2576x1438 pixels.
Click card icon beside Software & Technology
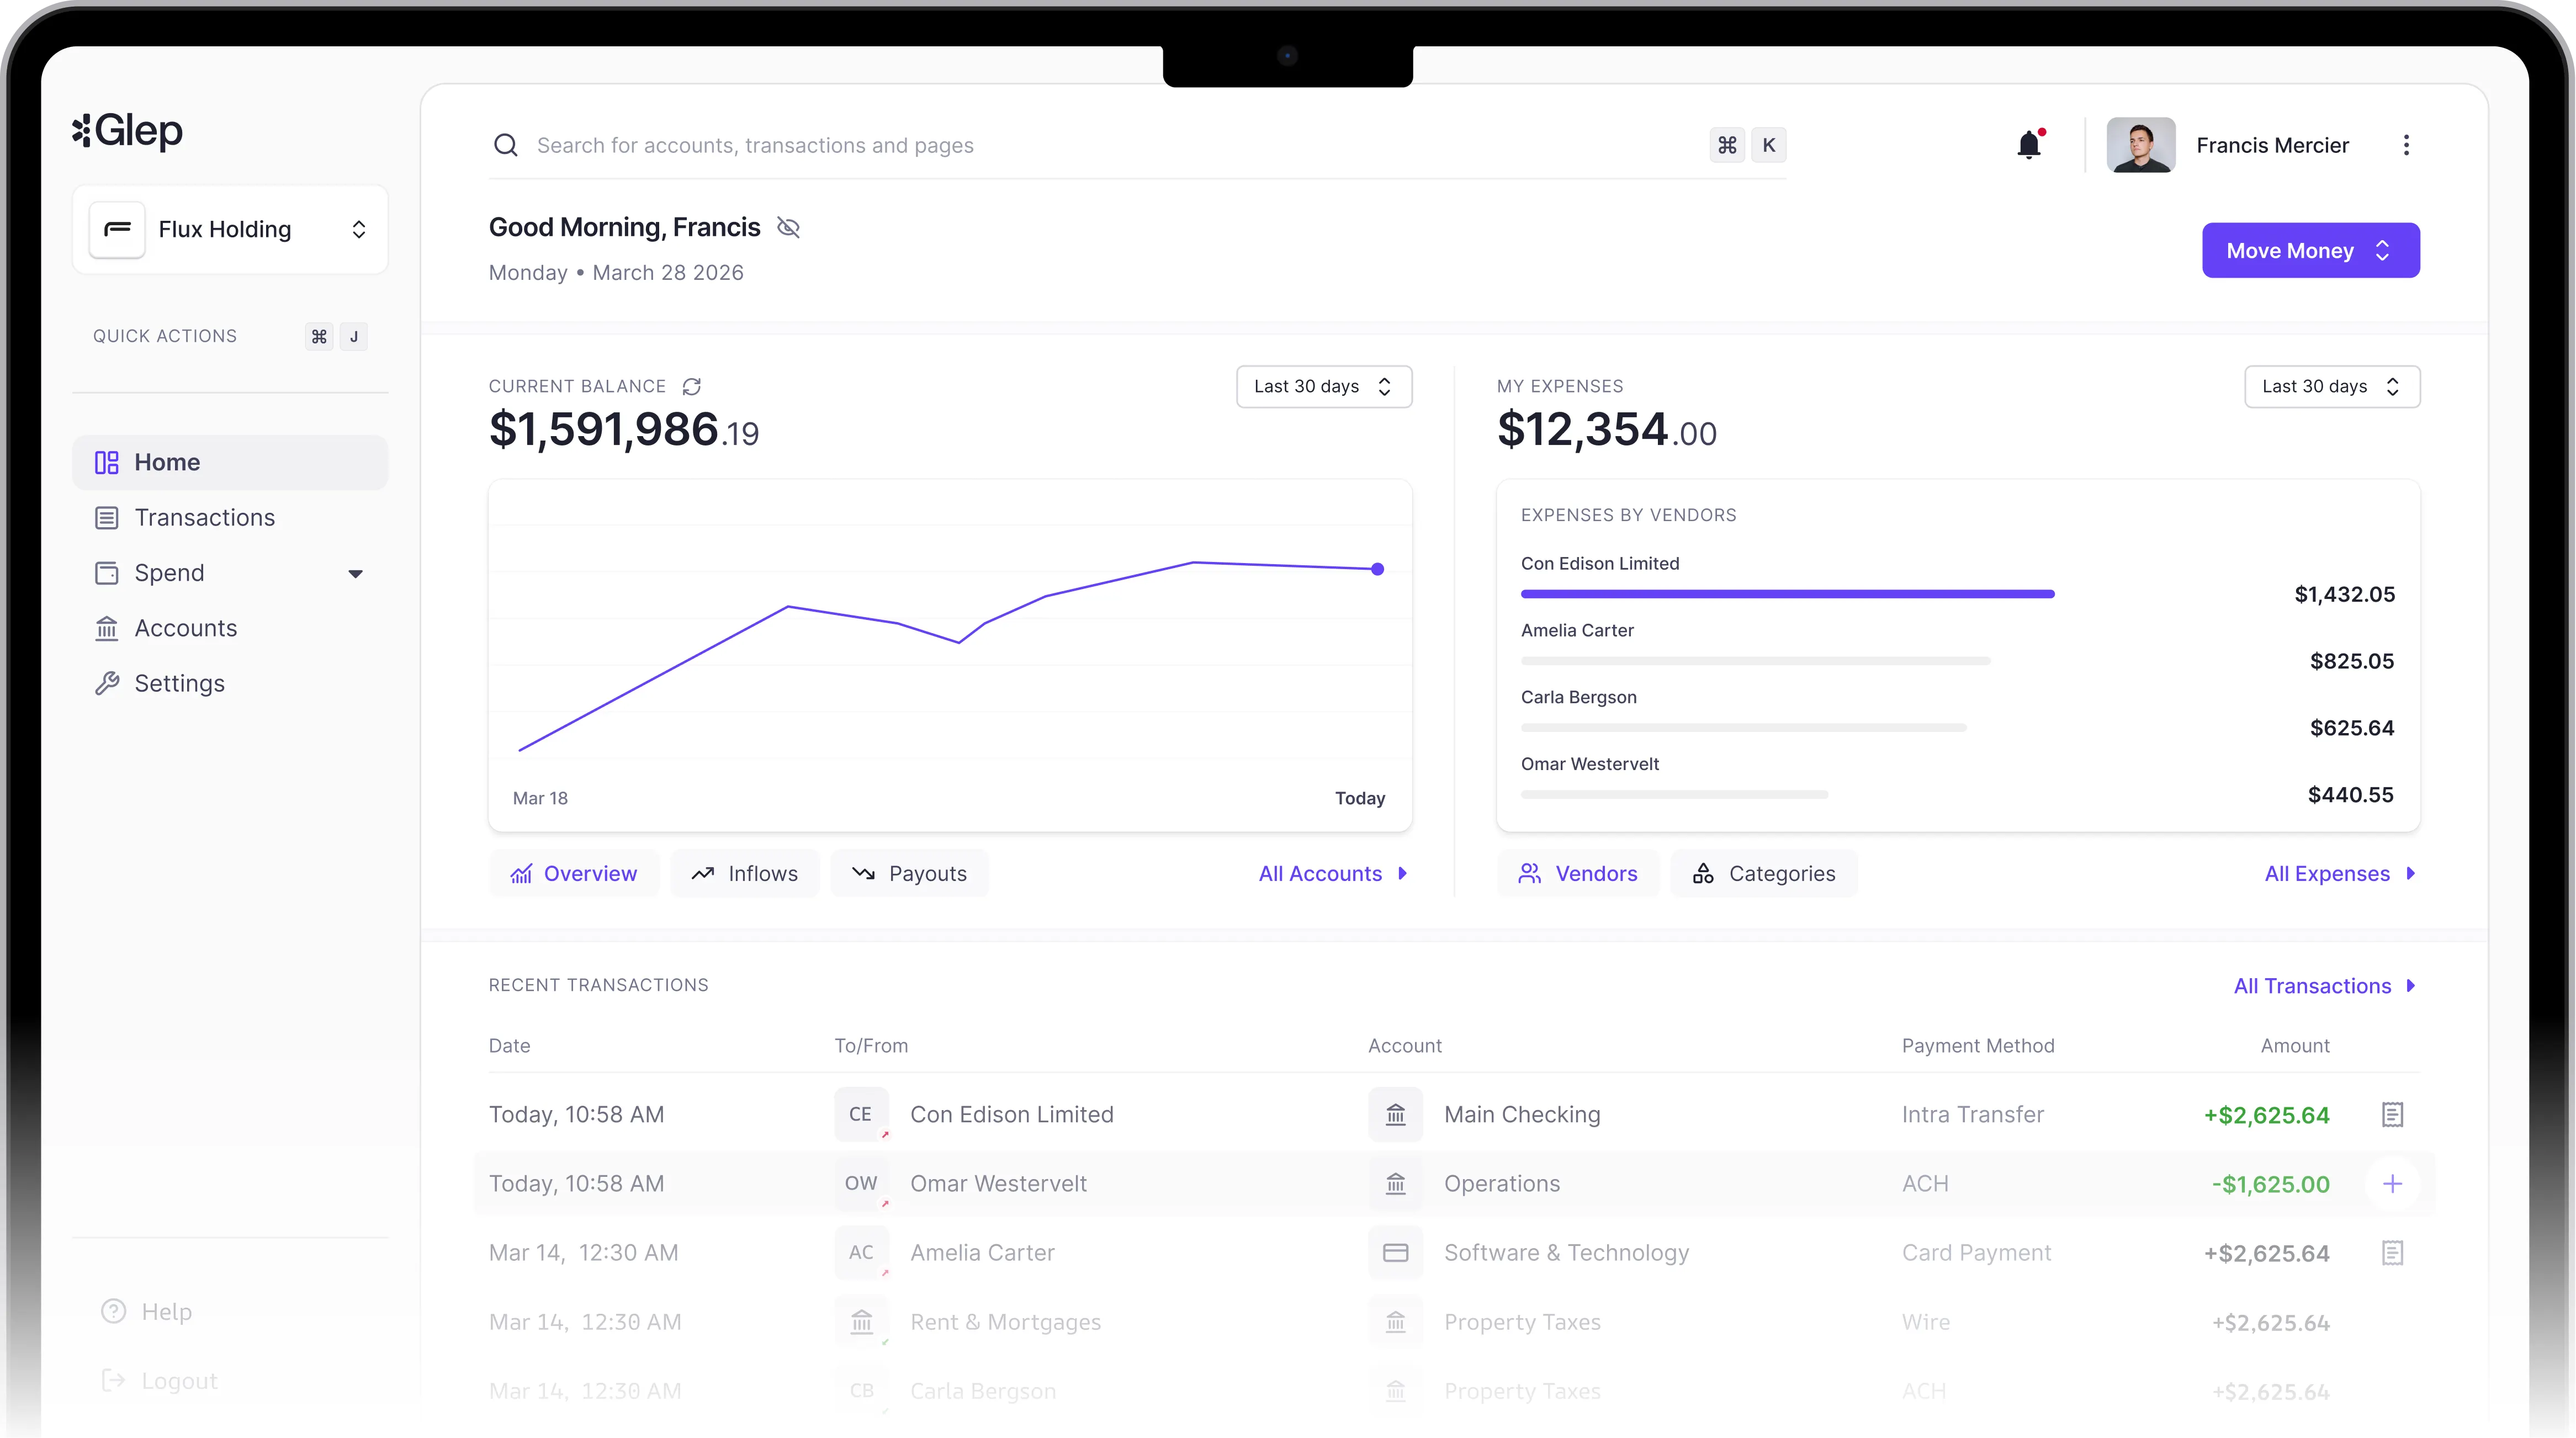[x=1395, y=1252]
